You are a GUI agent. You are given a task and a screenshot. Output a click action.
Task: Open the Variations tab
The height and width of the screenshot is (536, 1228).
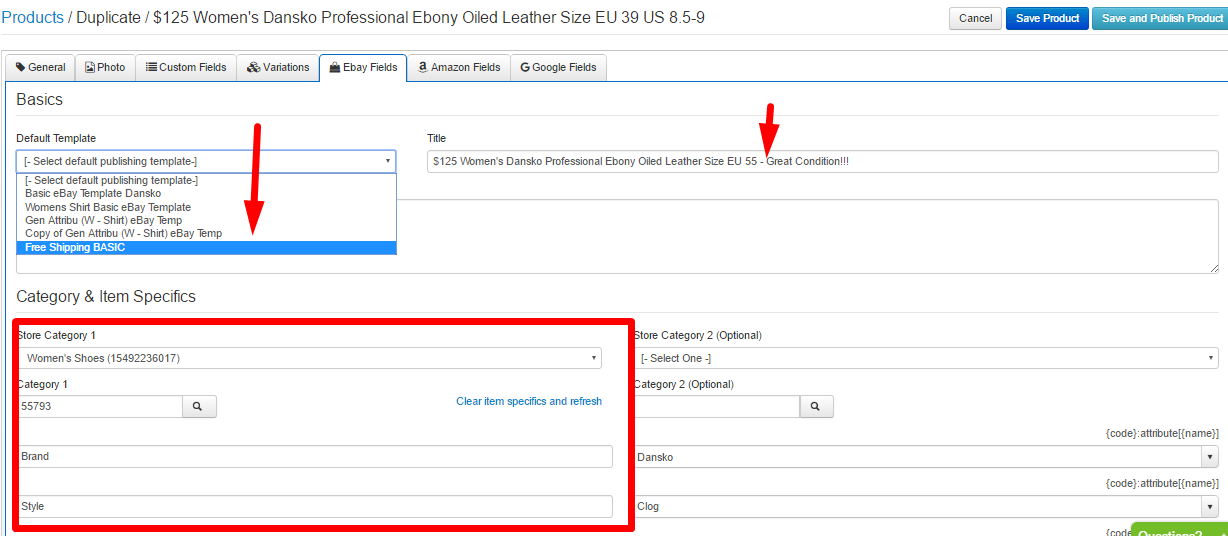(278, 67)
